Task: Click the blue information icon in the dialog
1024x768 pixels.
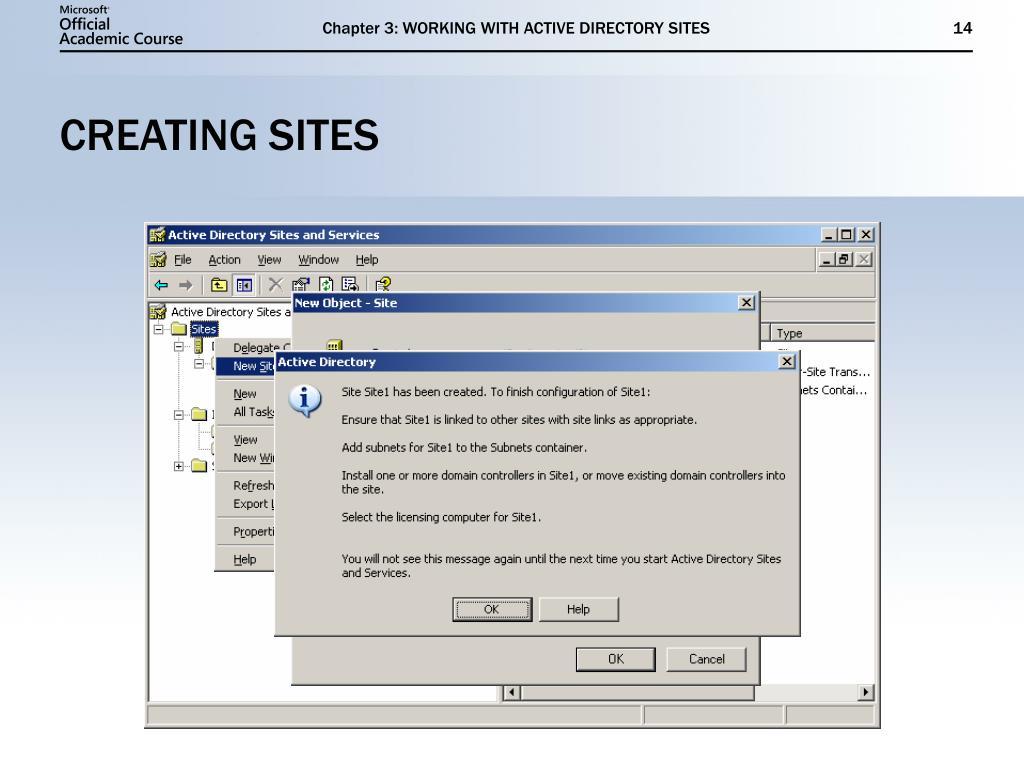Action: point(305,401)
